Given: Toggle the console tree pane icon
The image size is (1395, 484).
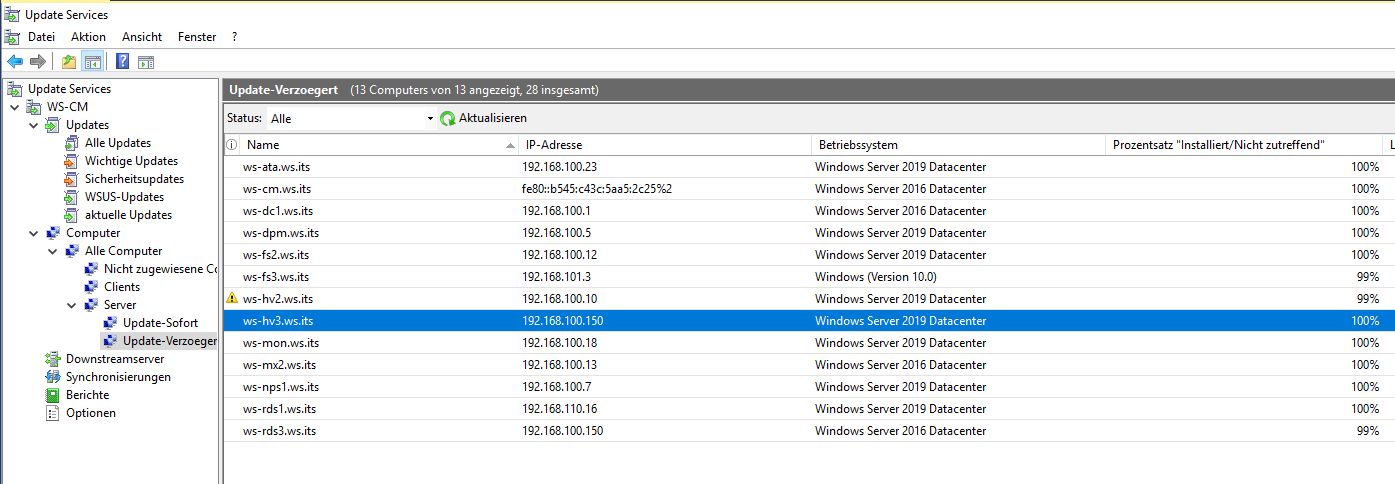Looking at the screenshot, I should 92,62.
